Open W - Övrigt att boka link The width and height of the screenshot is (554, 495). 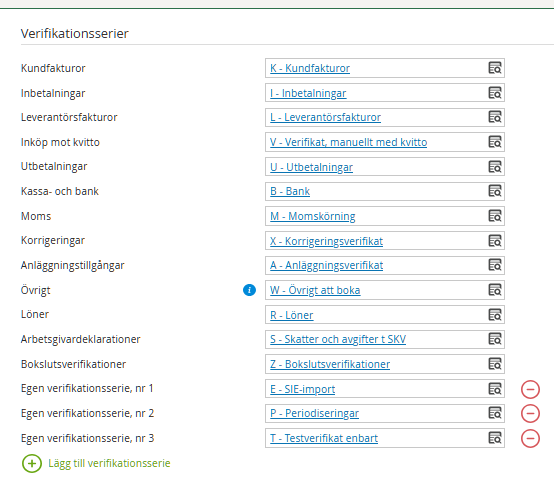tap(315, 290)
